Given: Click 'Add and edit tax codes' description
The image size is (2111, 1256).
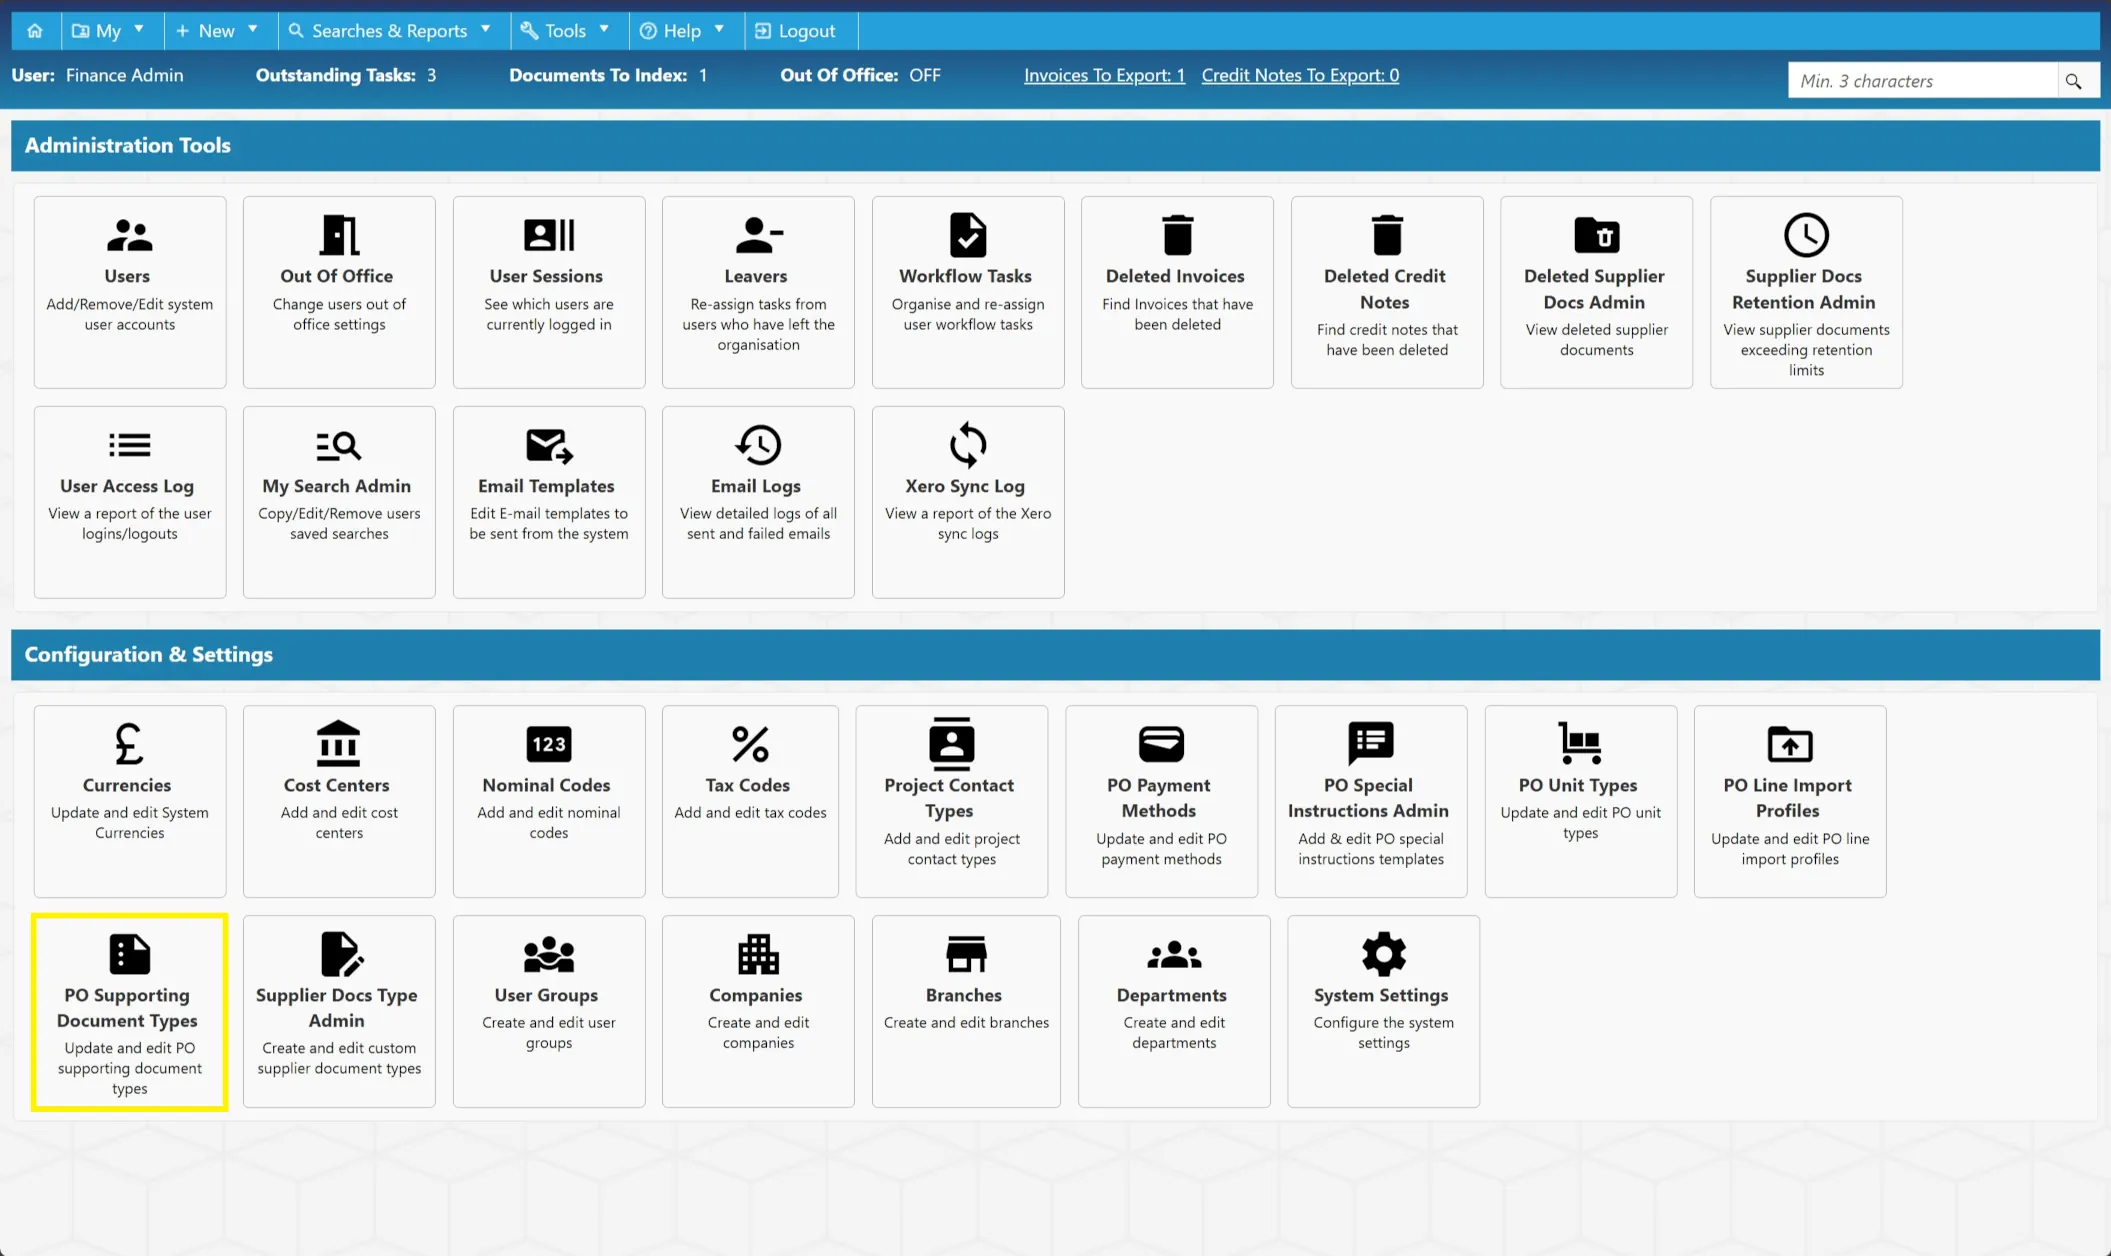Looking at the screenshot, I should 750,812.
